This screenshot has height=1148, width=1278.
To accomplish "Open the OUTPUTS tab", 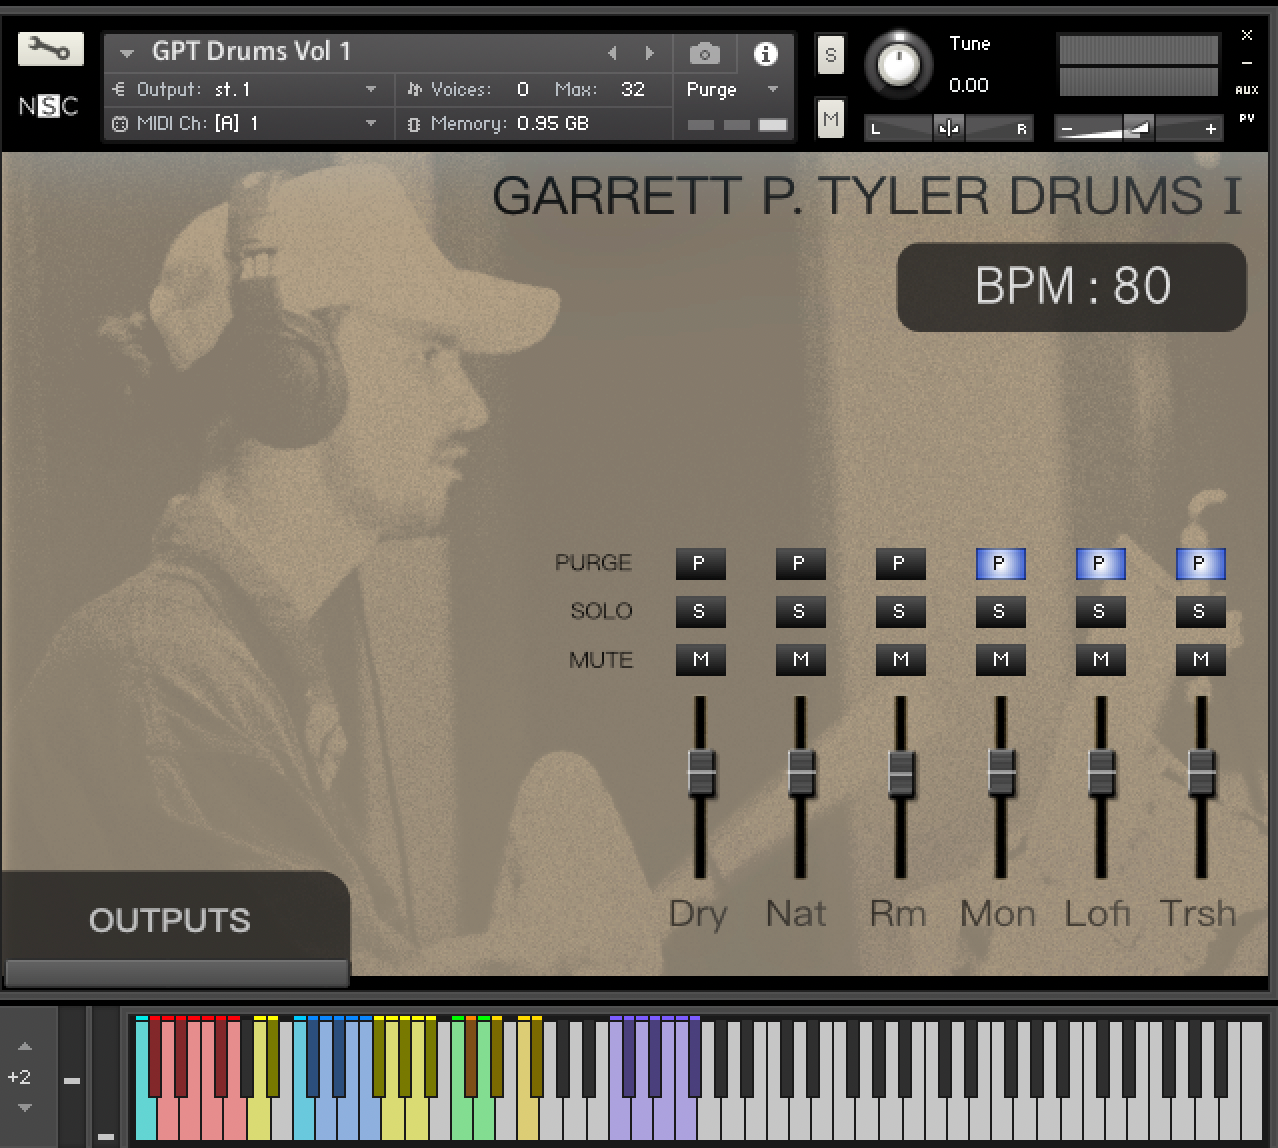I will (170, 920).
